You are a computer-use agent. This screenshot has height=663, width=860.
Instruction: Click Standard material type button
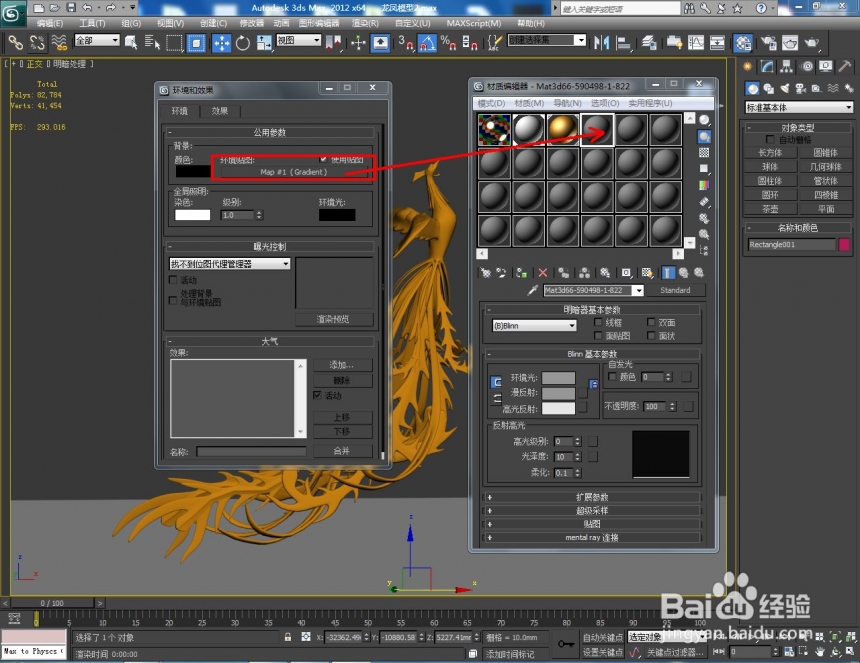[675, 290]
